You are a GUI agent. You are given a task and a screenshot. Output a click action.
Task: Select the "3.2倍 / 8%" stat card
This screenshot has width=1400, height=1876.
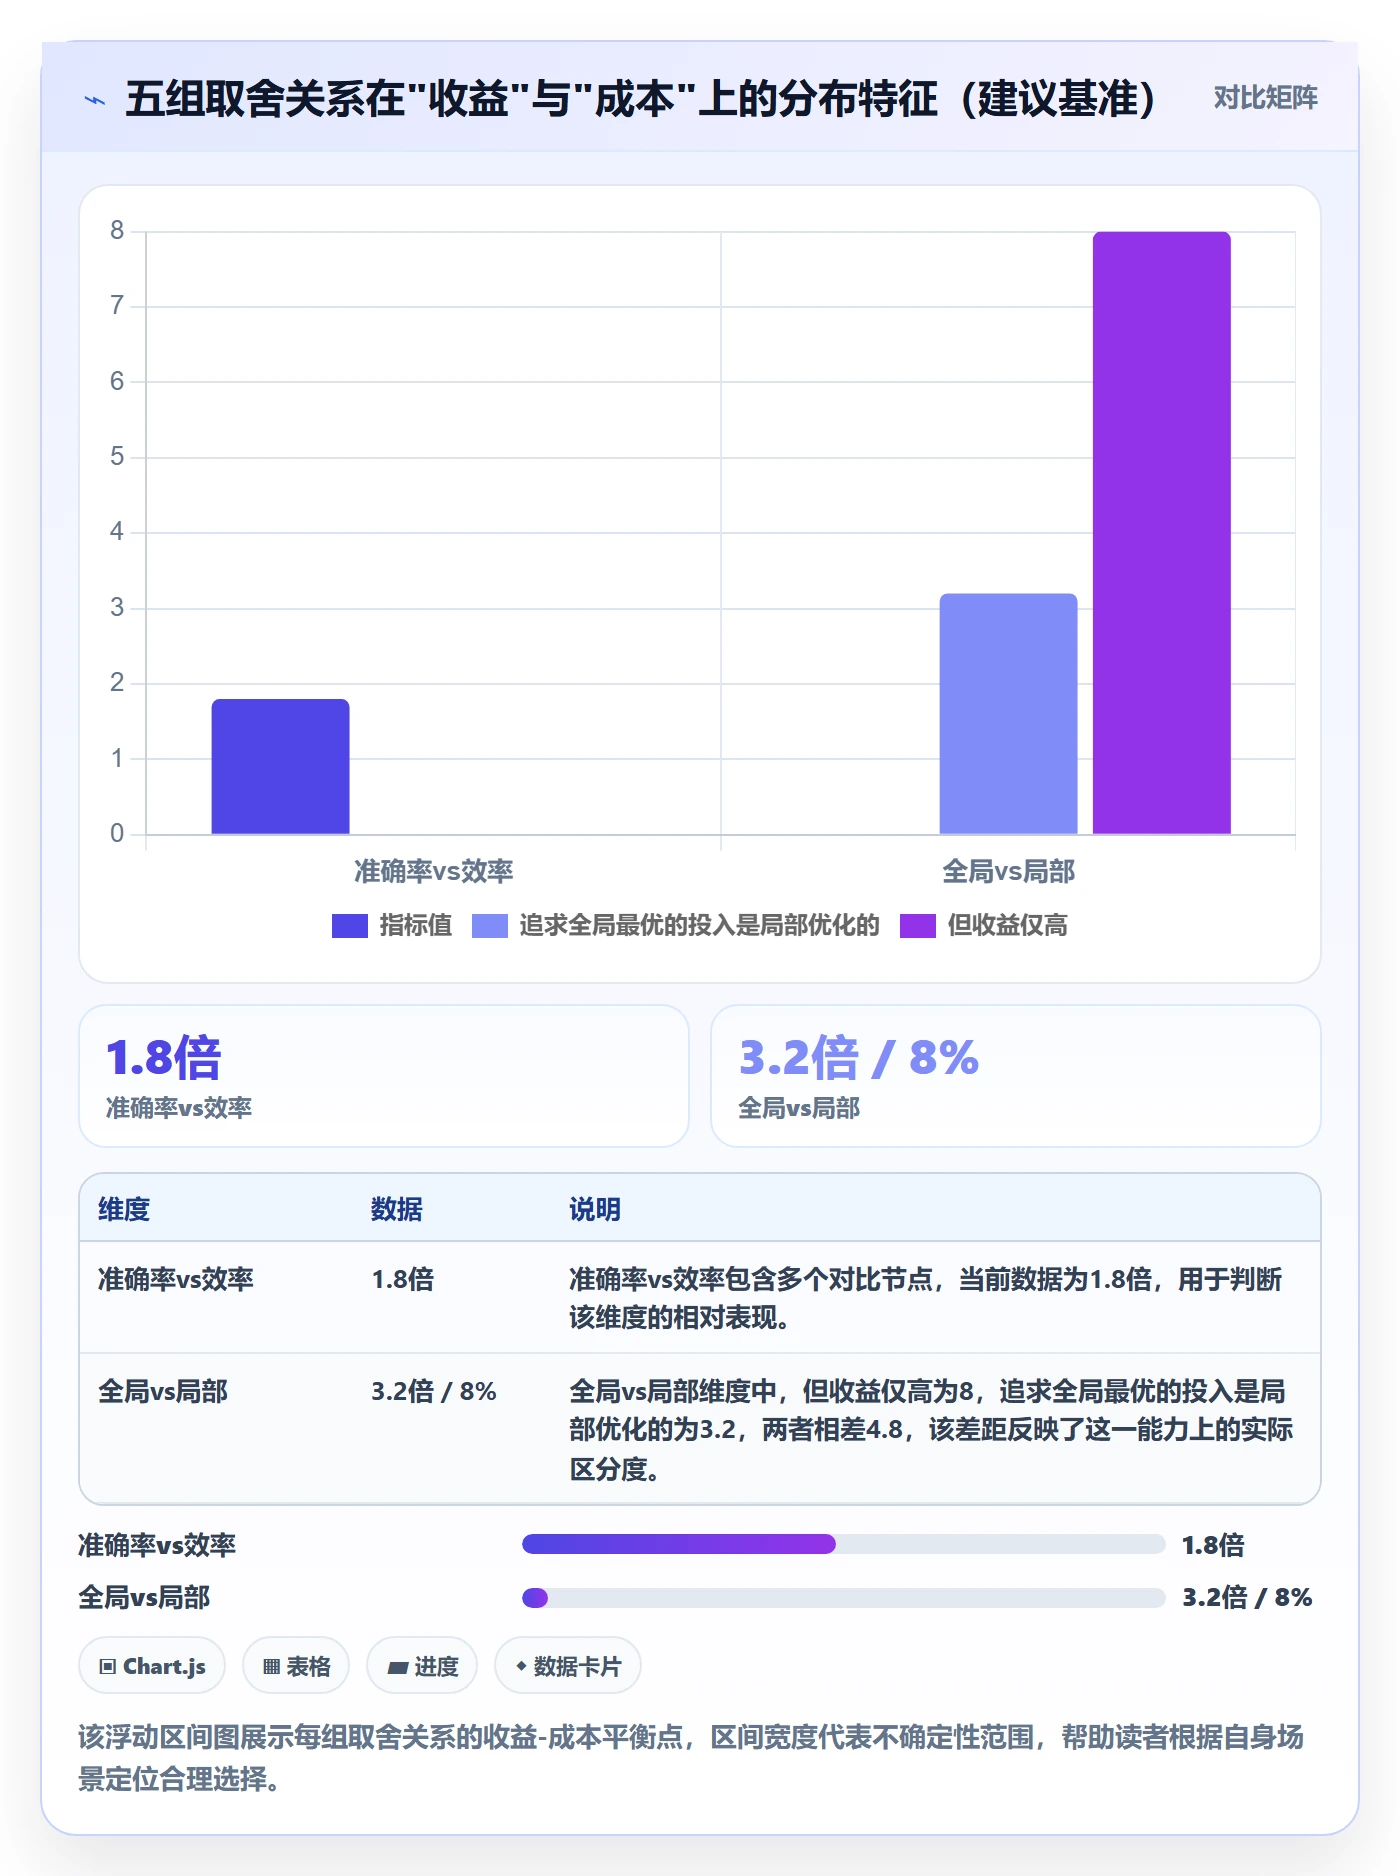click(1016, 1076)
